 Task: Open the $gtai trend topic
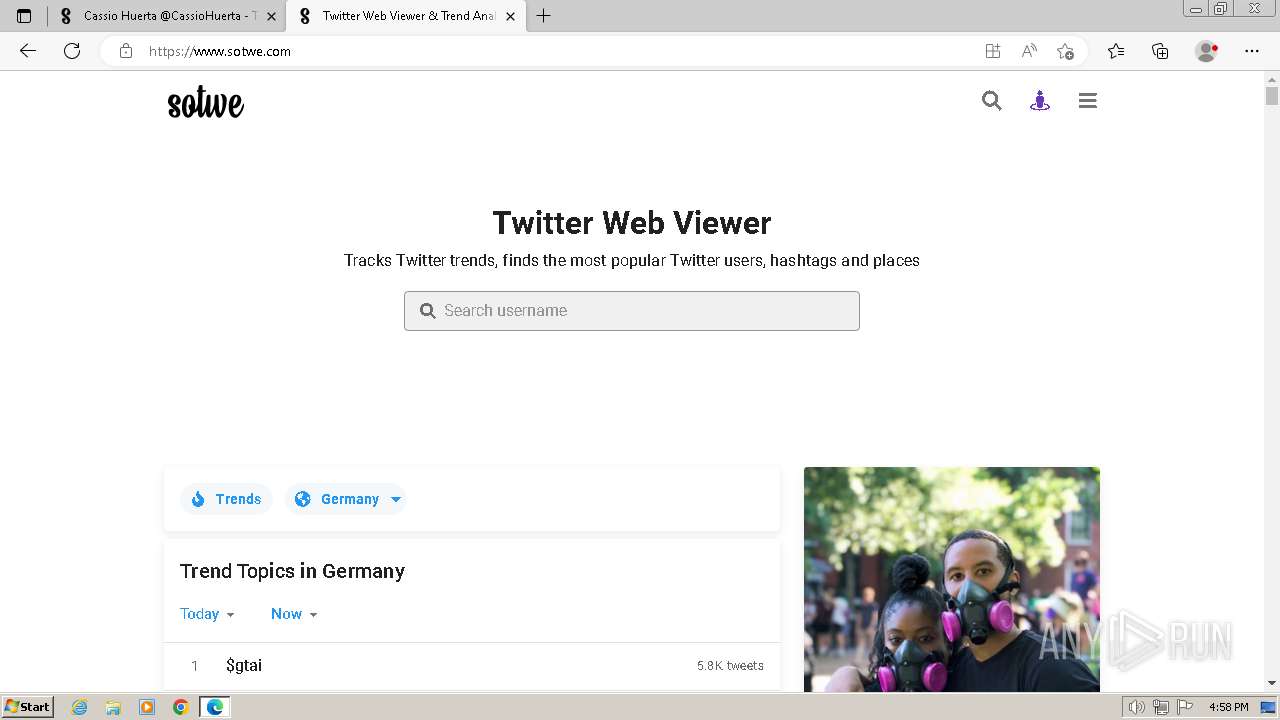(244, 665)
